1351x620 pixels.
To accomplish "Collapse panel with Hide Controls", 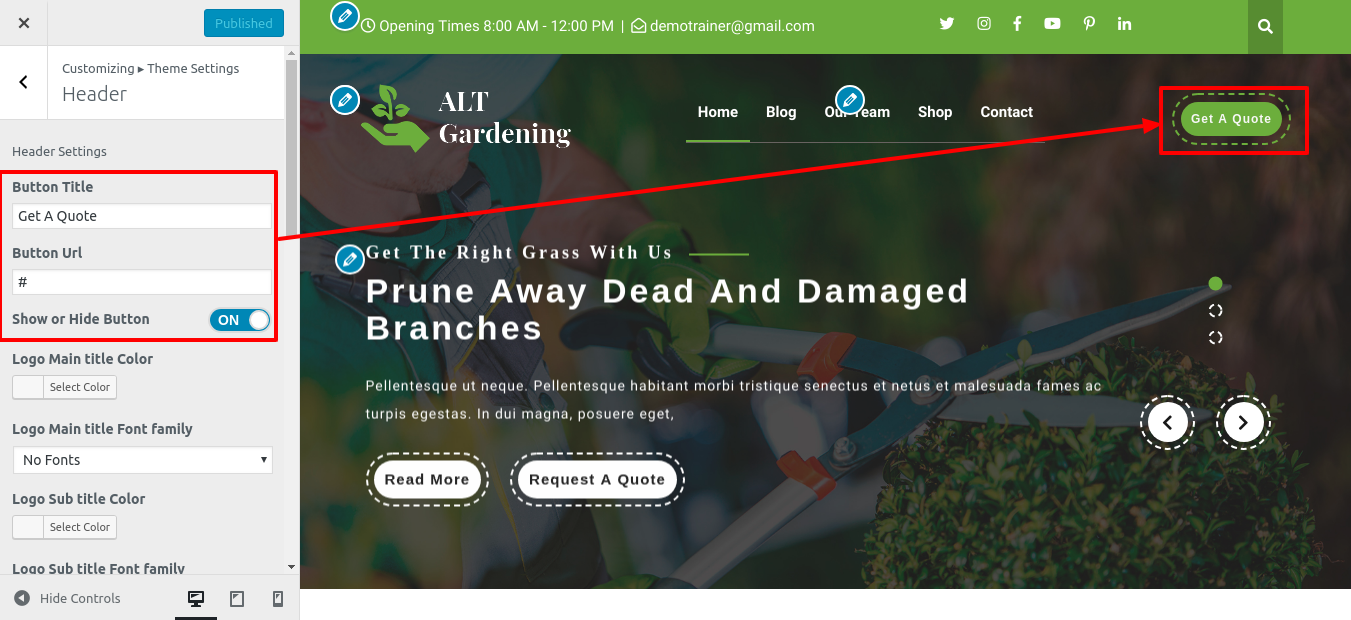I will pyautogui.click(x=67, y=598).
